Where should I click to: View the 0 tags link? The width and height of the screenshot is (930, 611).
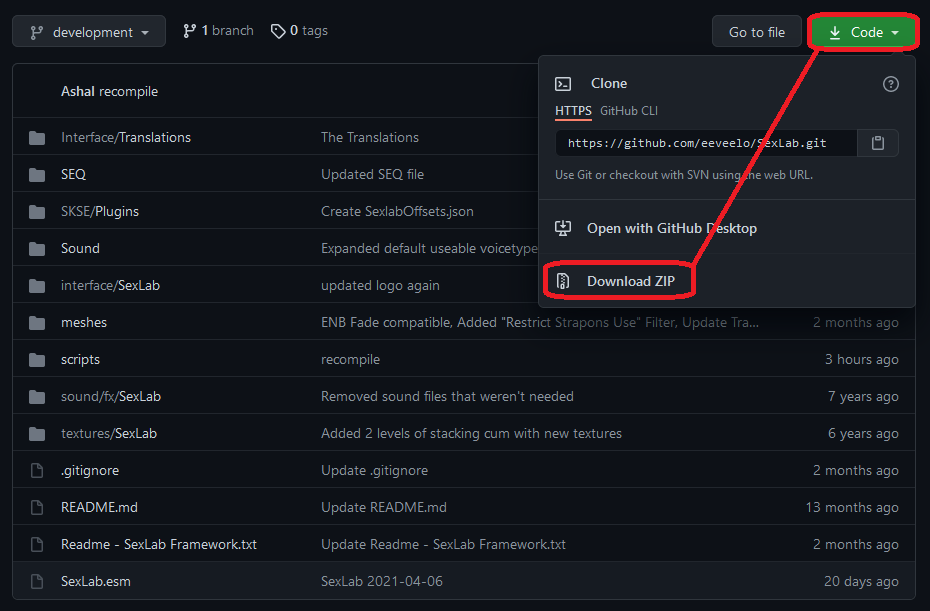(299, 31)
